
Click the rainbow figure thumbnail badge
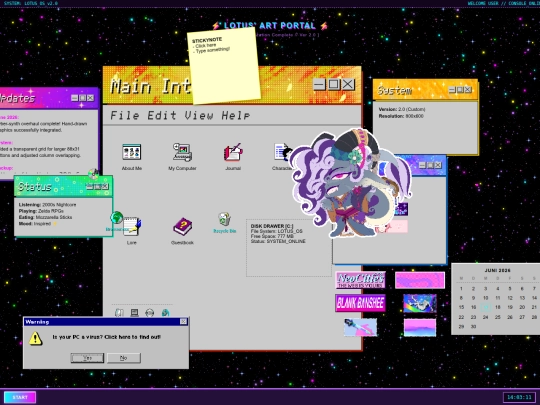420,303
